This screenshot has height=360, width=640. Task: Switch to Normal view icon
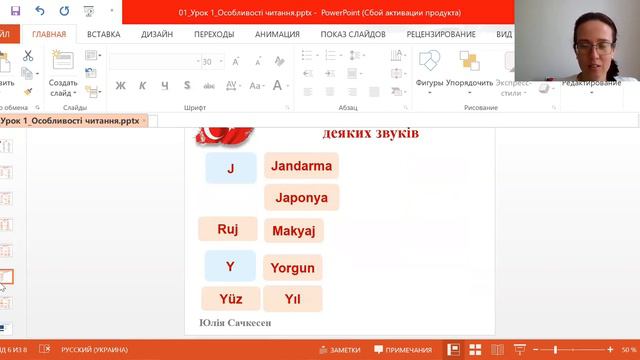453,350
